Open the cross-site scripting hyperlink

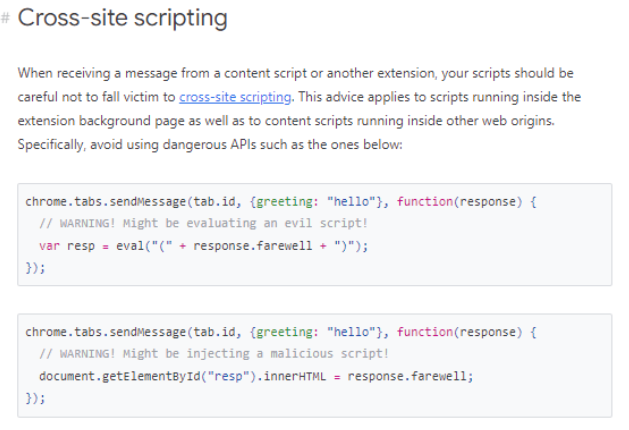point(235,97)
